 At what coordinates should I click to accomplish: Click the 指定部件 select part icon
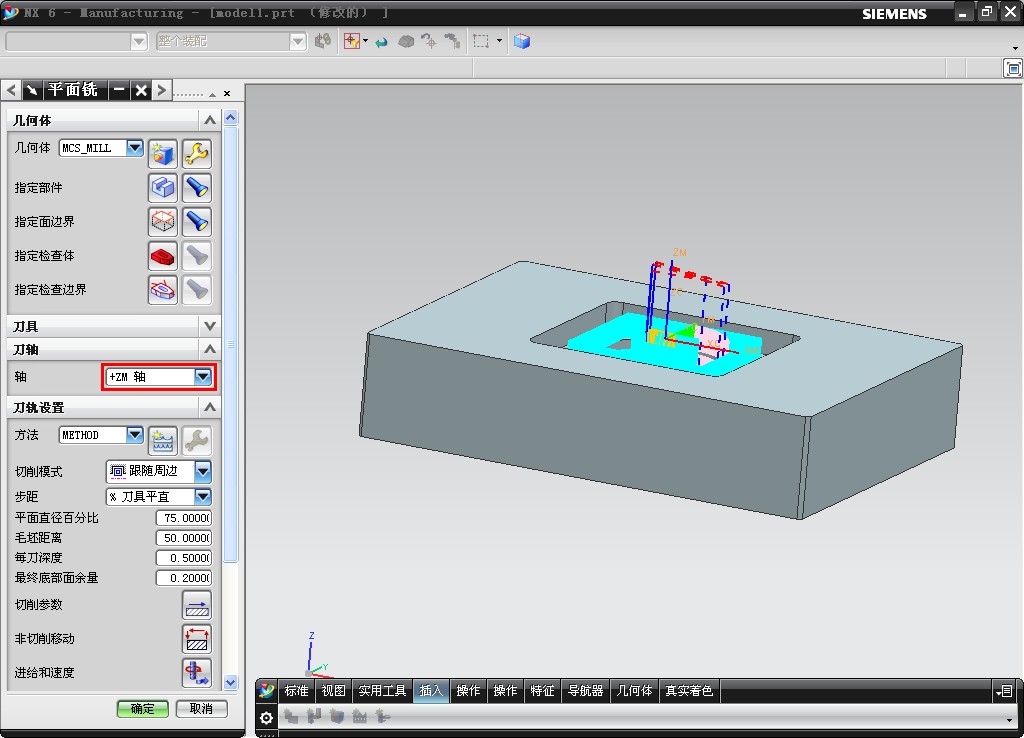click(x=163, y=187)
